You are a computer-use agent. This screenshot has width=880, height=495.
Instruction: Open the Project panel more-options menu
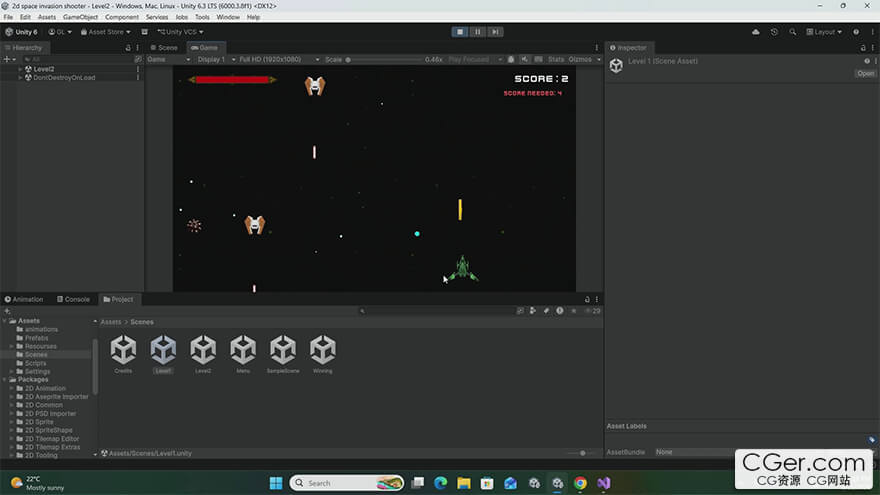pos(597,299)
